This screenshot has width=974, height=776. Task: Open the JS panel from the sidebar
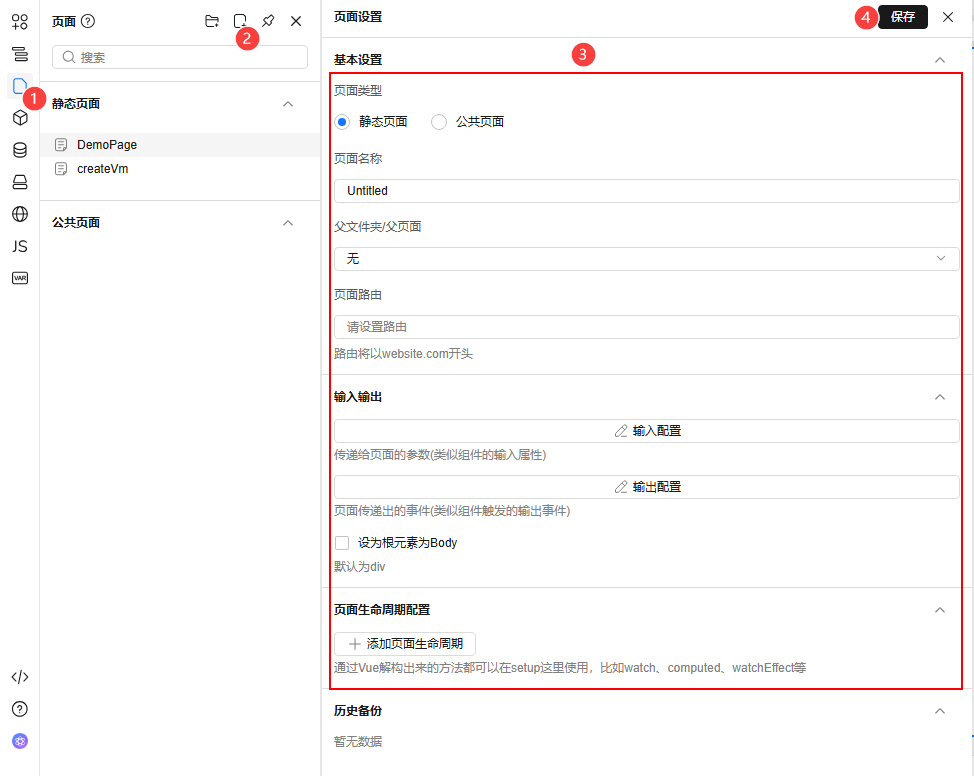point(20,245)
